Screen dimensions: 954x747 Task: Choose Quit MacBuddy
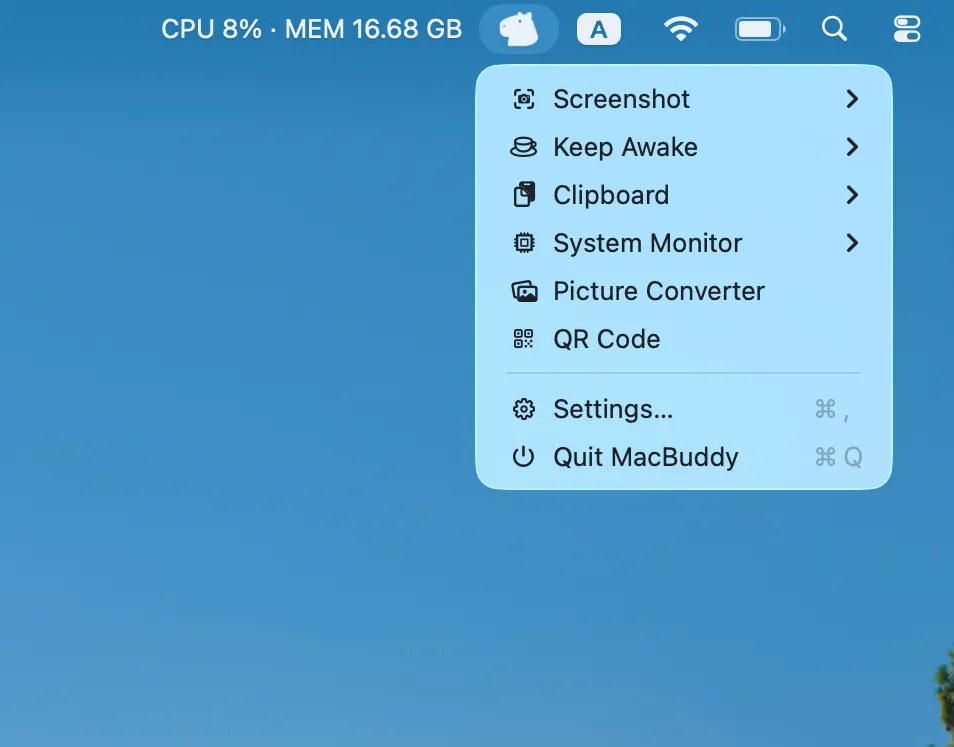684,457
